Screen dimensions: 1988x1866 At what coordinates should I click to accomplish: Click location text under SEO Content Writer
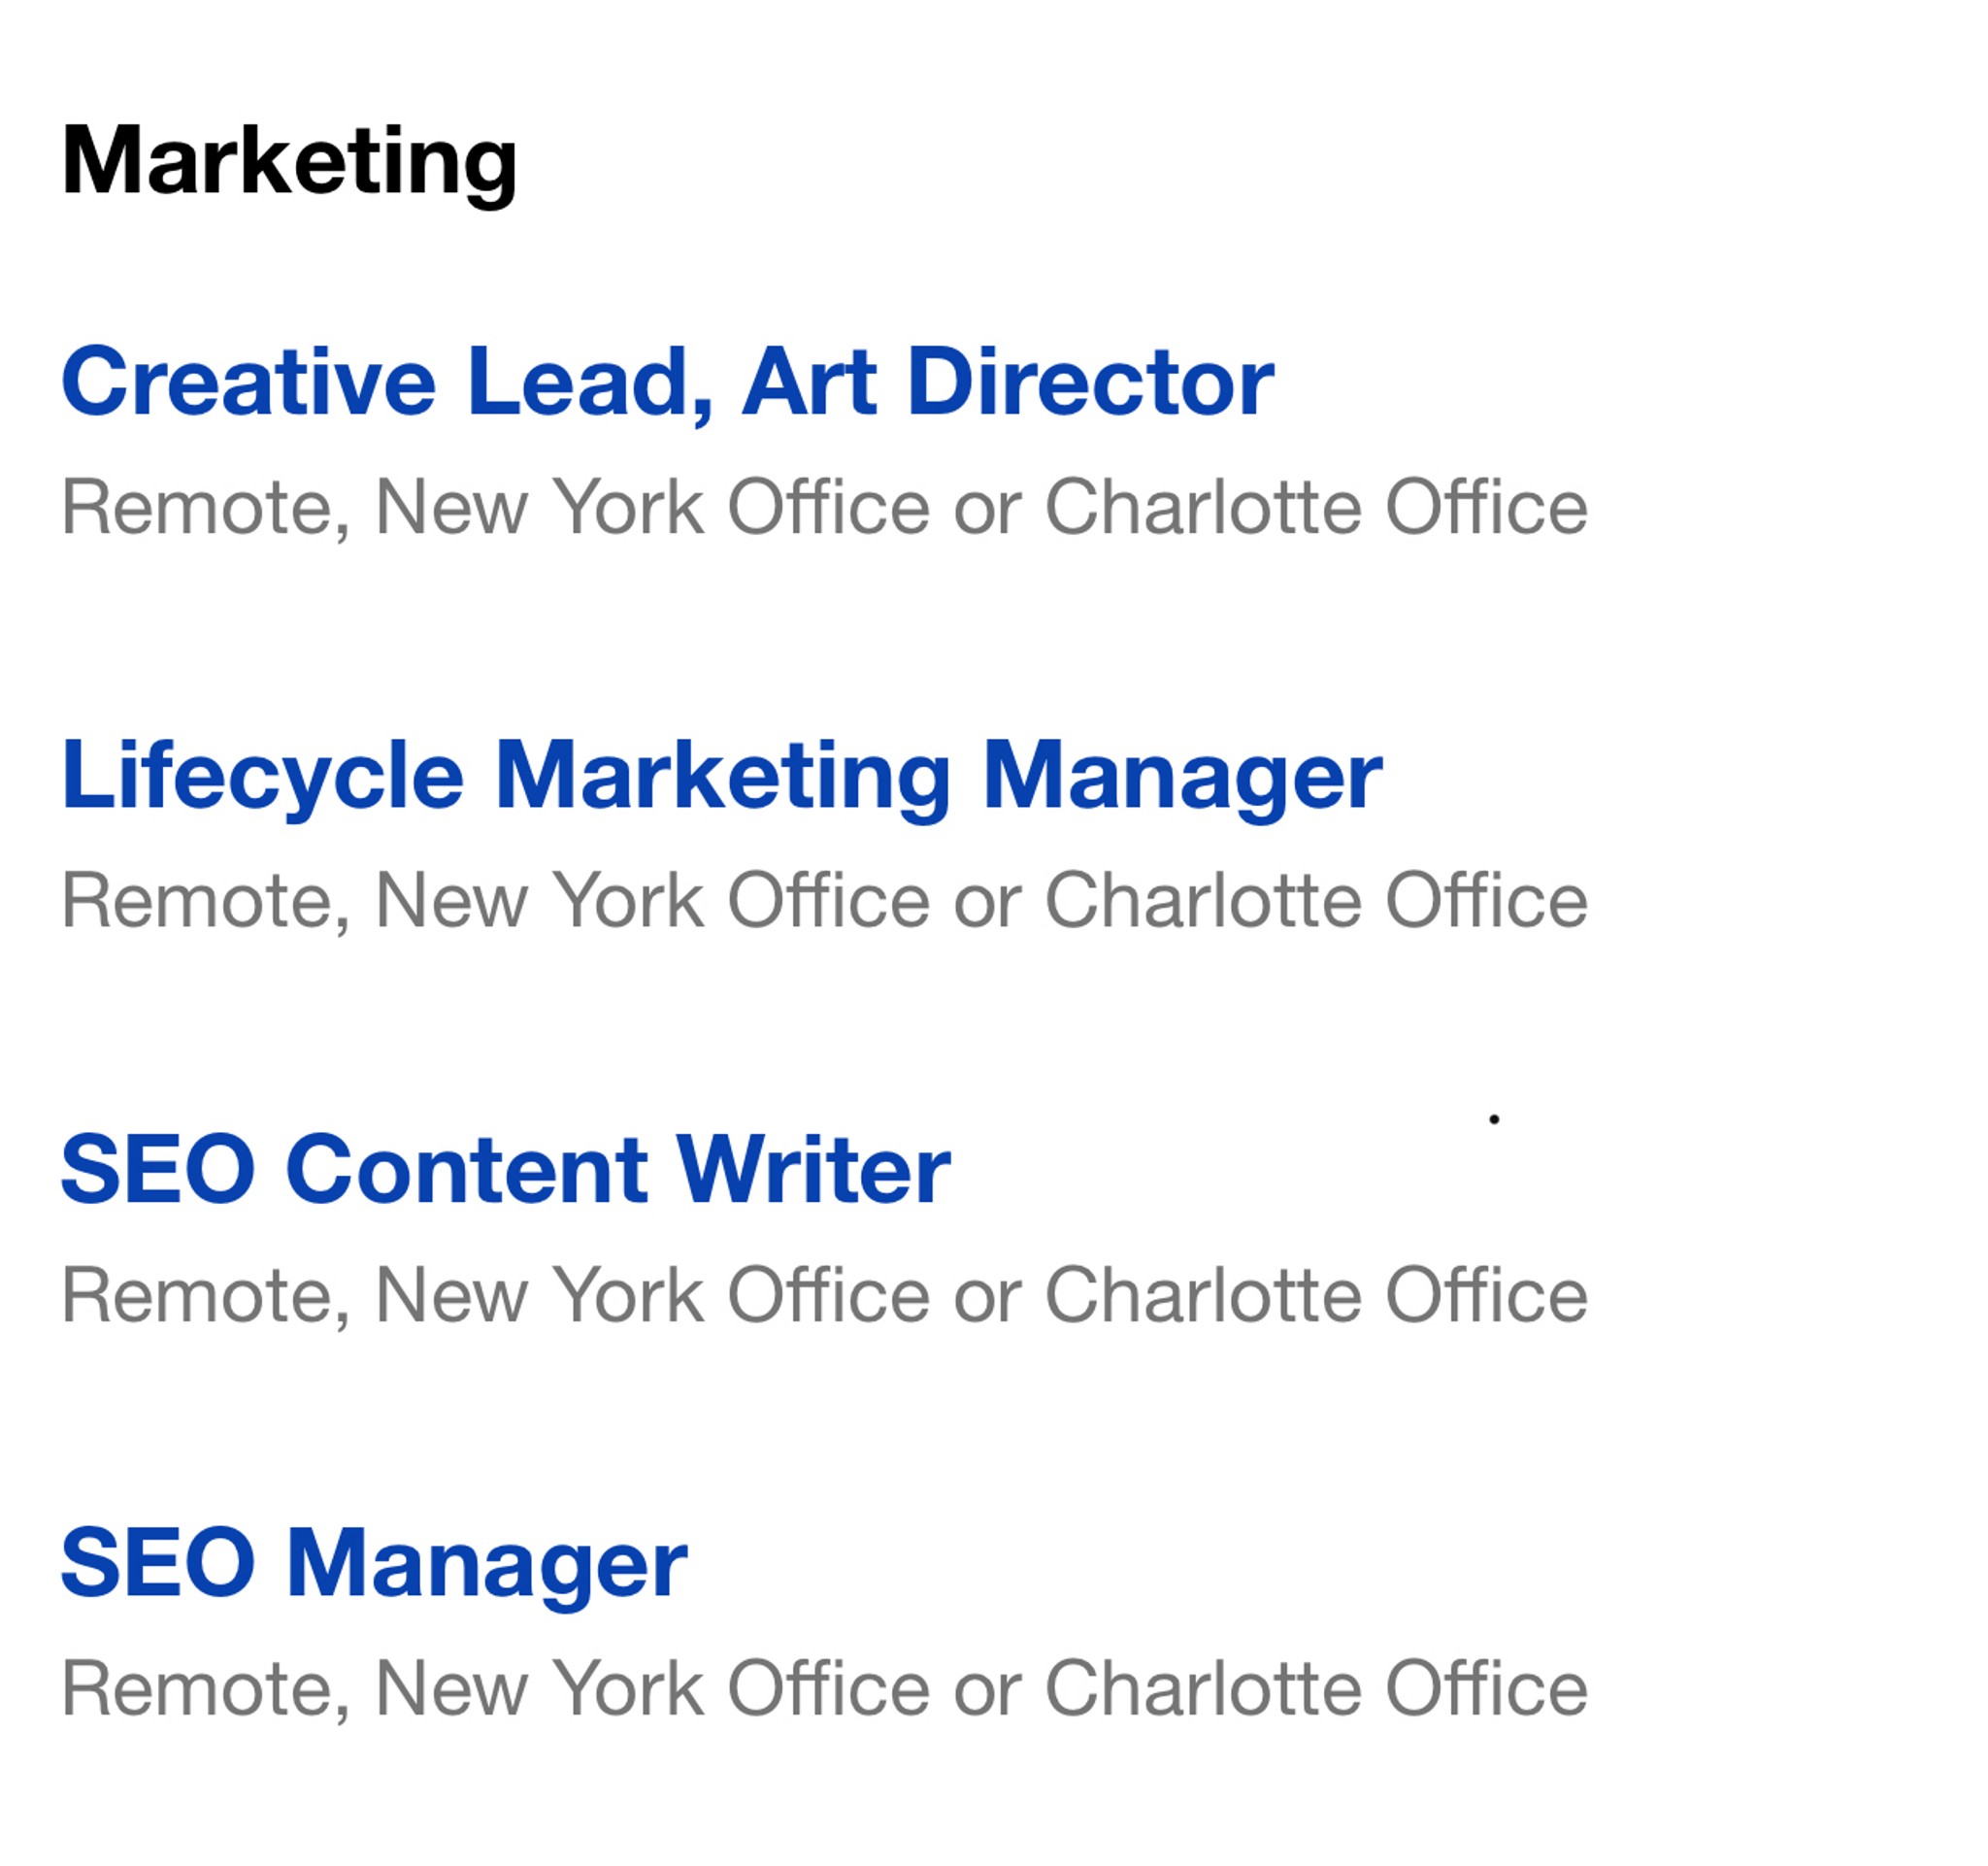click(824, 1296)
